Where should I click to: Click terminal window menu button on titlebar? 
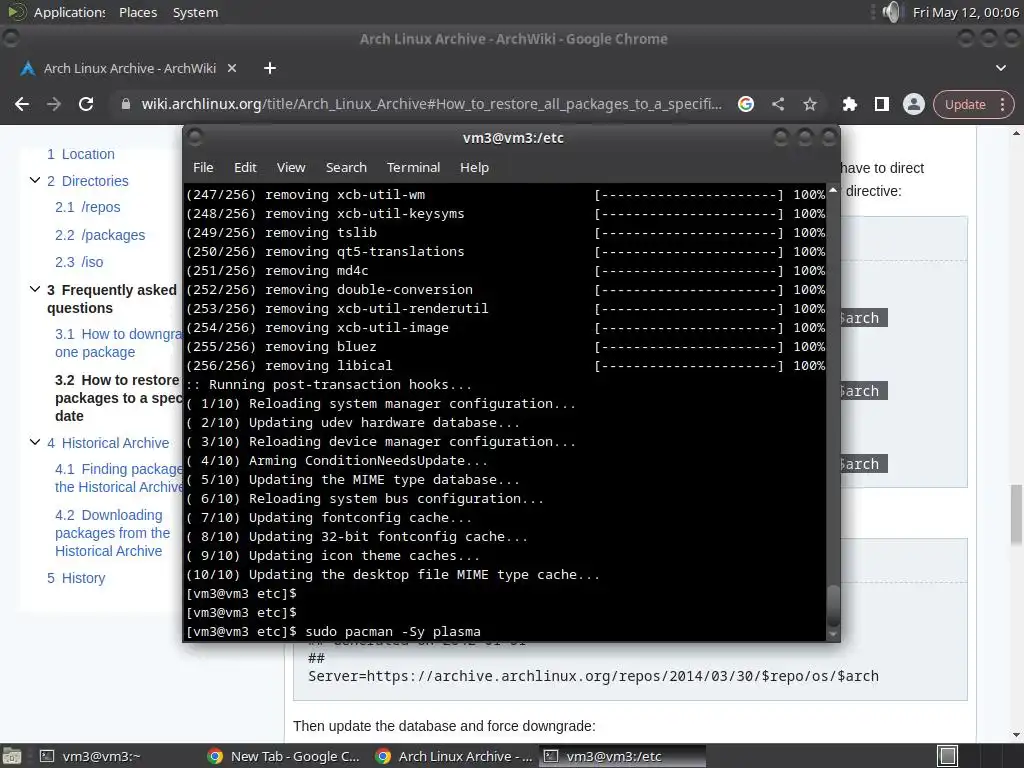tap(195, 137)
